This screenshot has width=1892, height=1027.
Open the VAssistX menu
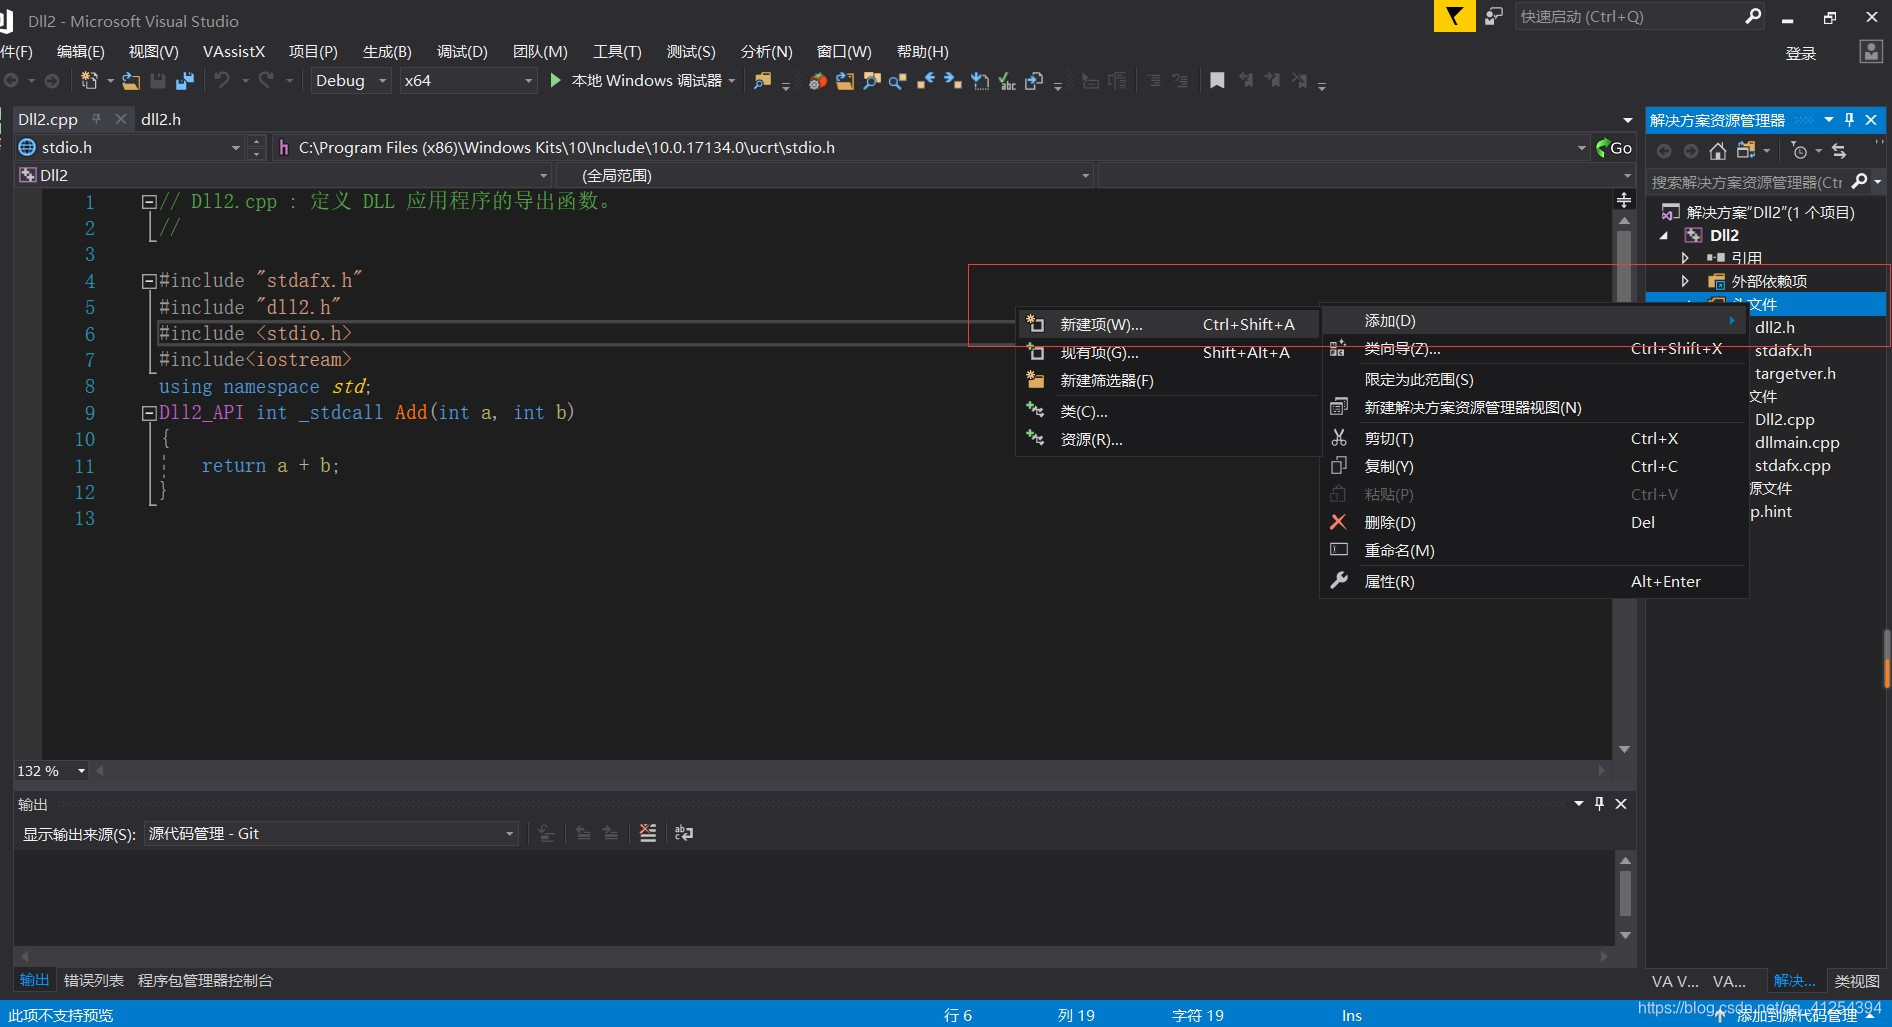coord(234,52)
